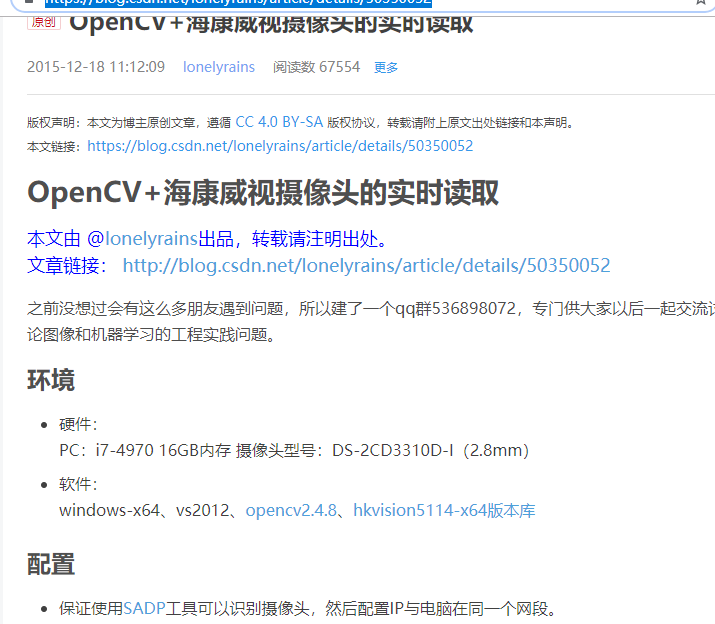Viewport: 715px width, 624px height.
Task: Open the SADP tool link
Action: coord(144,608)
